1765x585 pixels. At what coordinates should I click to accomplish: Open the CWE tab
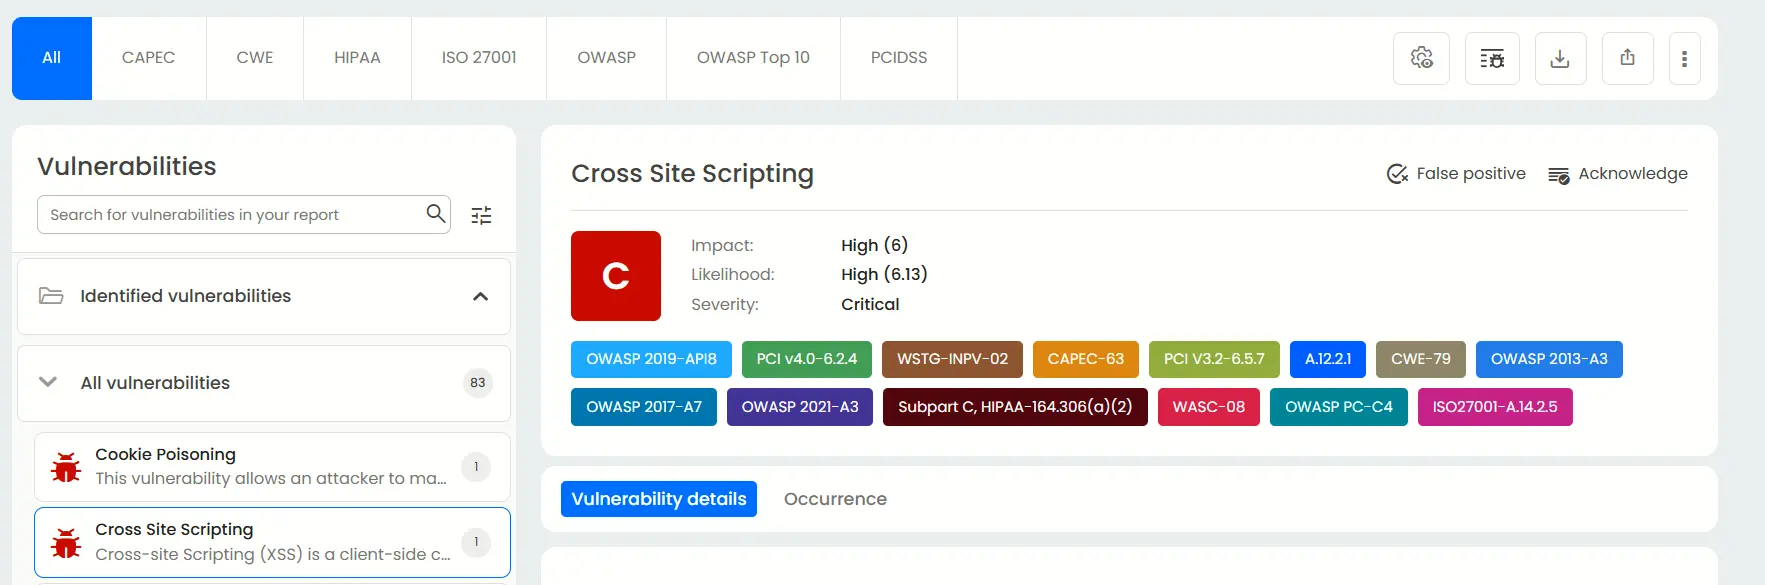[255, 58]
